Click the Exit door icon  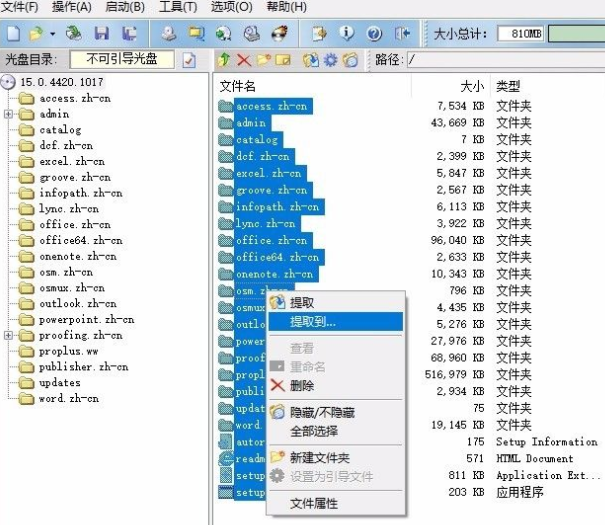point(402,34)
